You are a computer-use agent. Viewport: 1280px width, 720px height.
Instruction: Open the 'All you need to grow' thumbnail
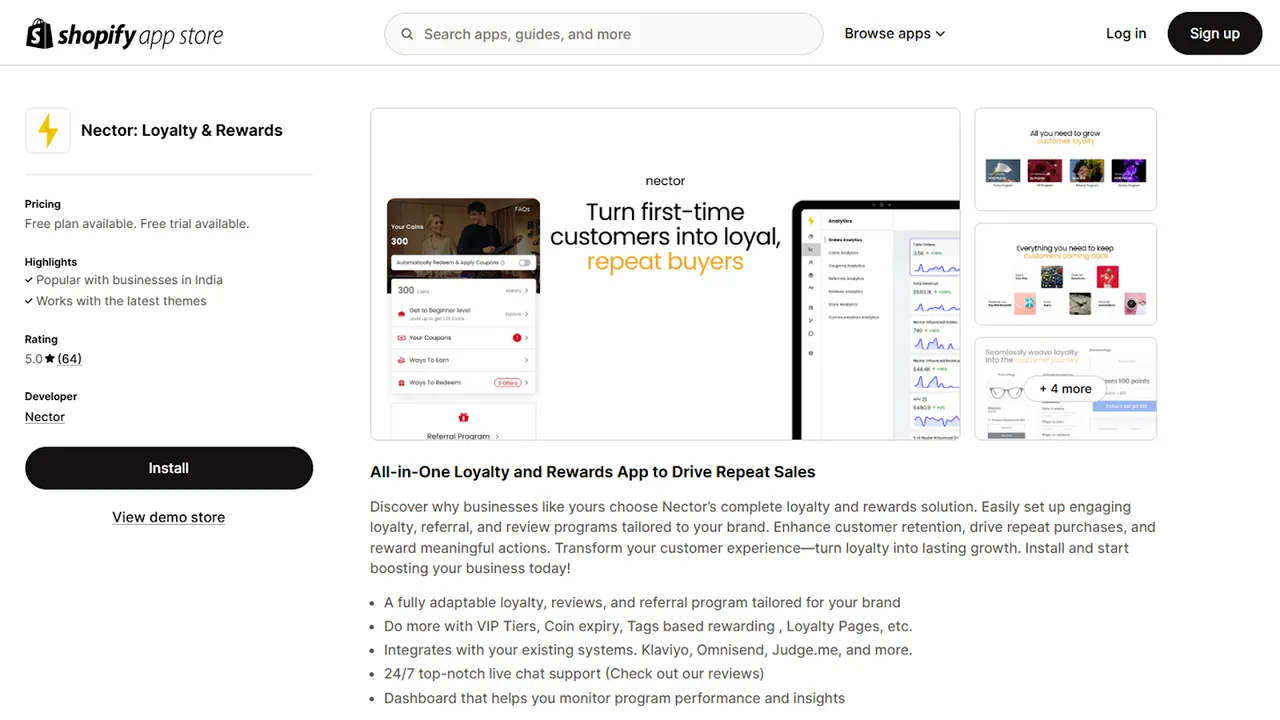coord(1066,159)
